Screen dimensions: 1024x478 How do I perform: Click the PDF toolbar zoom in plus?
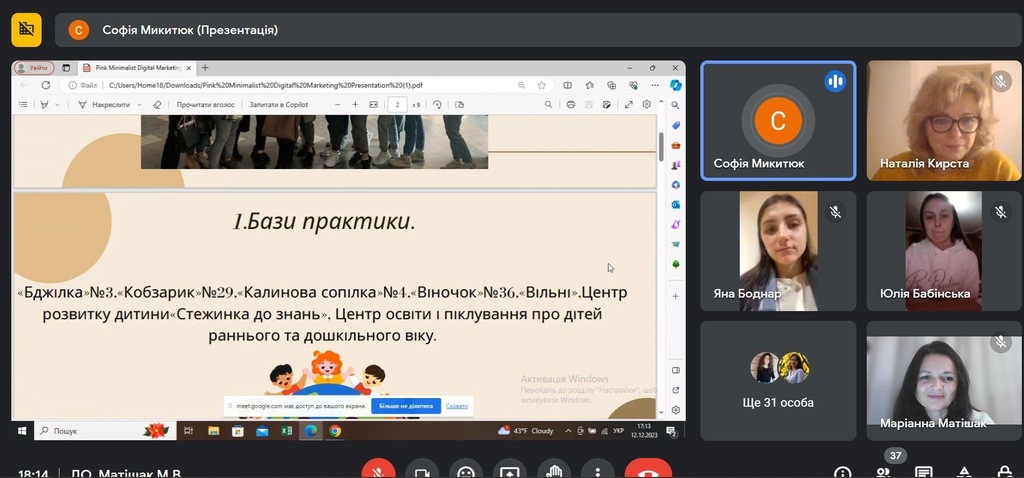point(355,104)
